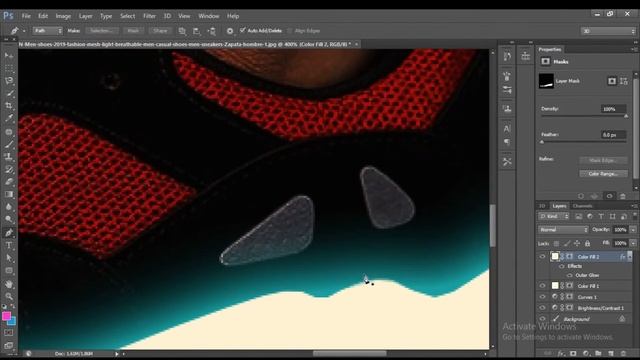Click the path alignment icon in options bar
The width and height of the screenshot is (640, 360).
197,31
